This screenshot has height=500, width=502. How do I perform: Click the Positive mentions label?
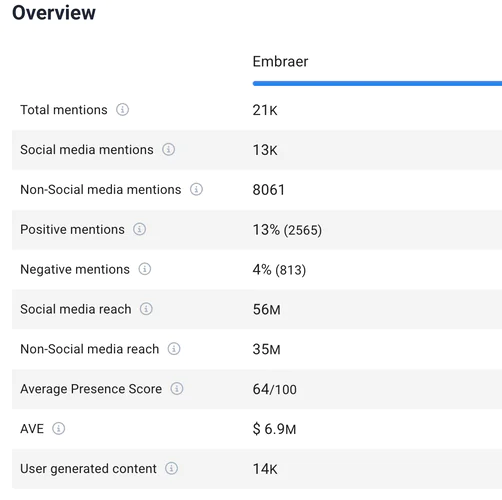72,229
